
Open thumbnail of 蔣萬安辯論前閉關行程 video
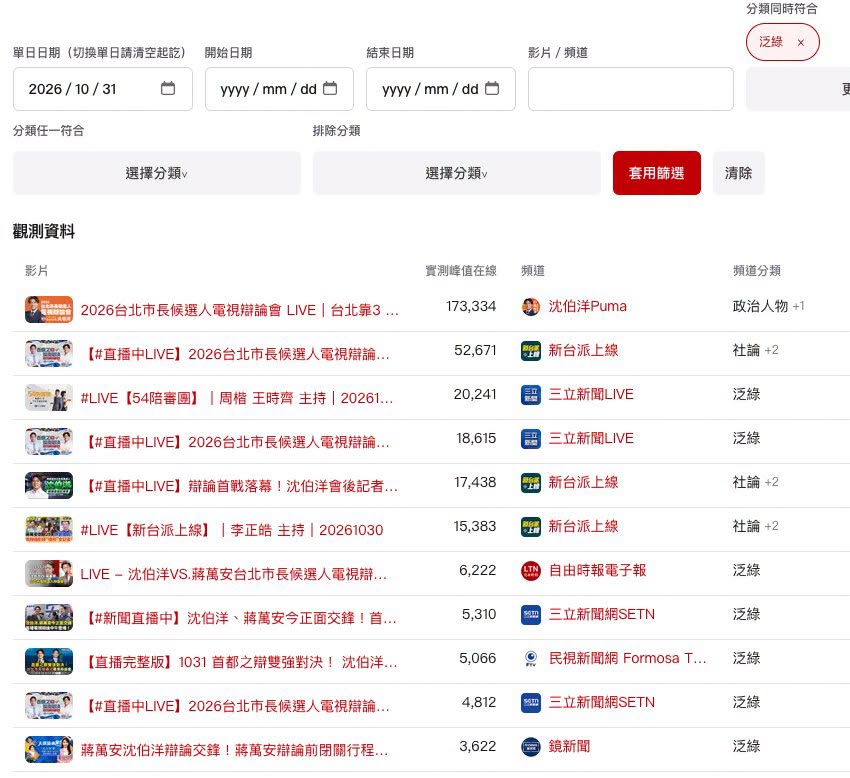pyautogui.click(x=49, y=749)
